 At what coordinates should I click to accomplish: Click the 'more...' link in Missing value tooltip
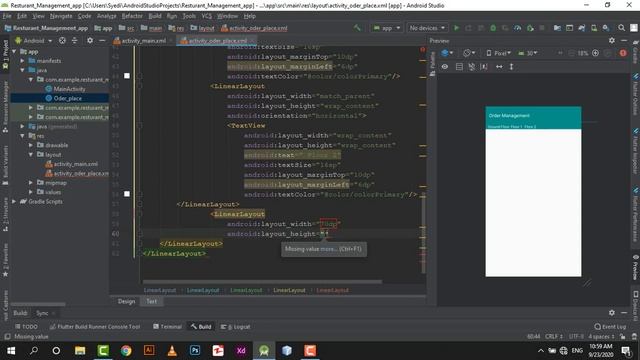(329, 249)
